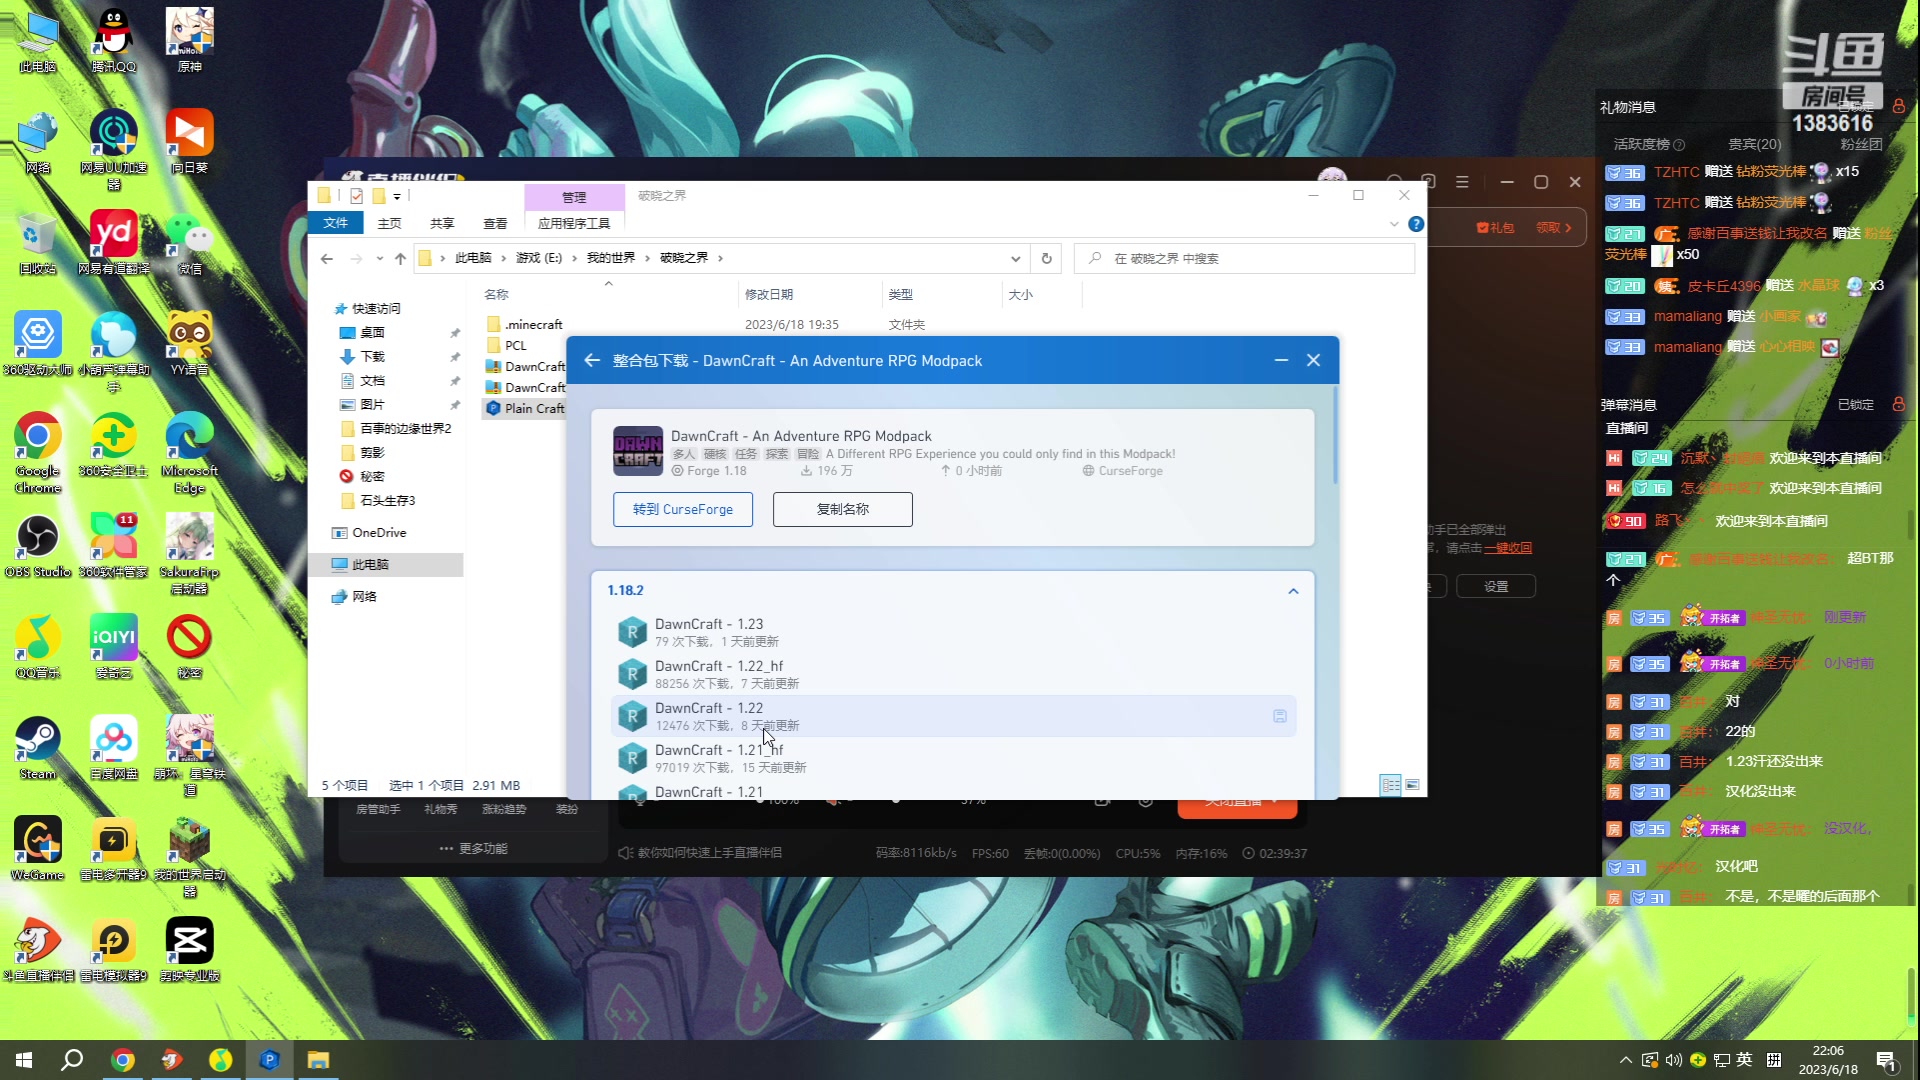Select OneDrive in navigation pane
This screenshot has width=1920, height=1080.
(x=379, y=533)
